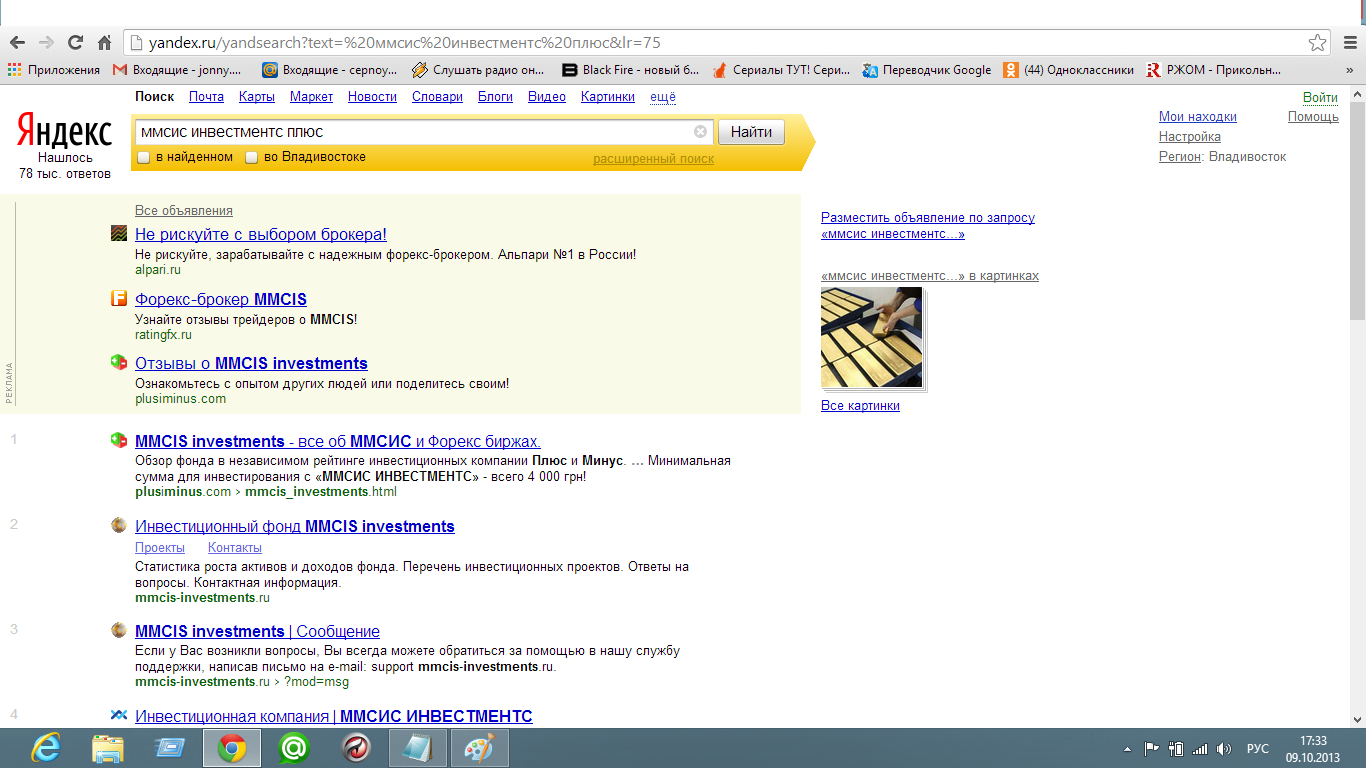The height and width of the screenshot is (768, 1366).
Task: Open Переводчик Google bookmark
Action: click(927, 70)
